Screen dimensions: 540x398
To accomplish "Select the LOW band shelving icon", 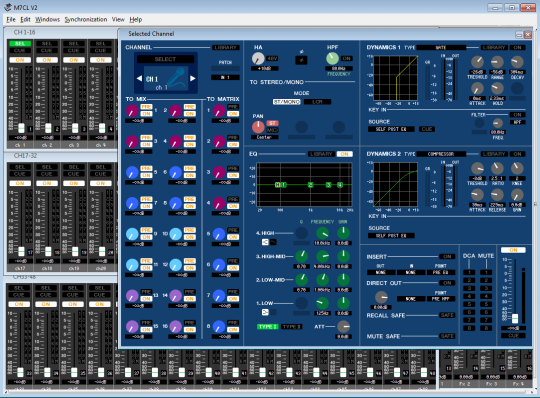I will click(x=265, y=312).
